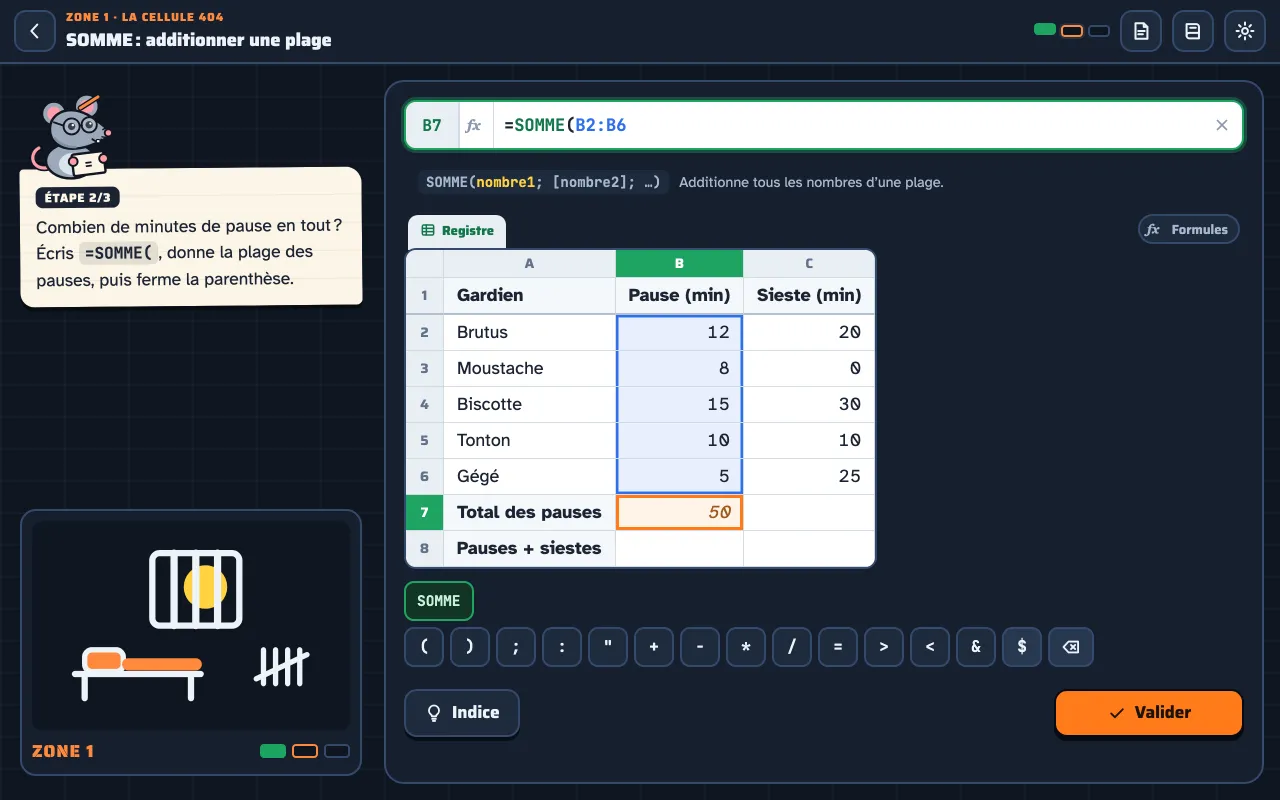Click the fx icon in formula bar
This screenshot has height=800, width=1280.
click(474, 125)
